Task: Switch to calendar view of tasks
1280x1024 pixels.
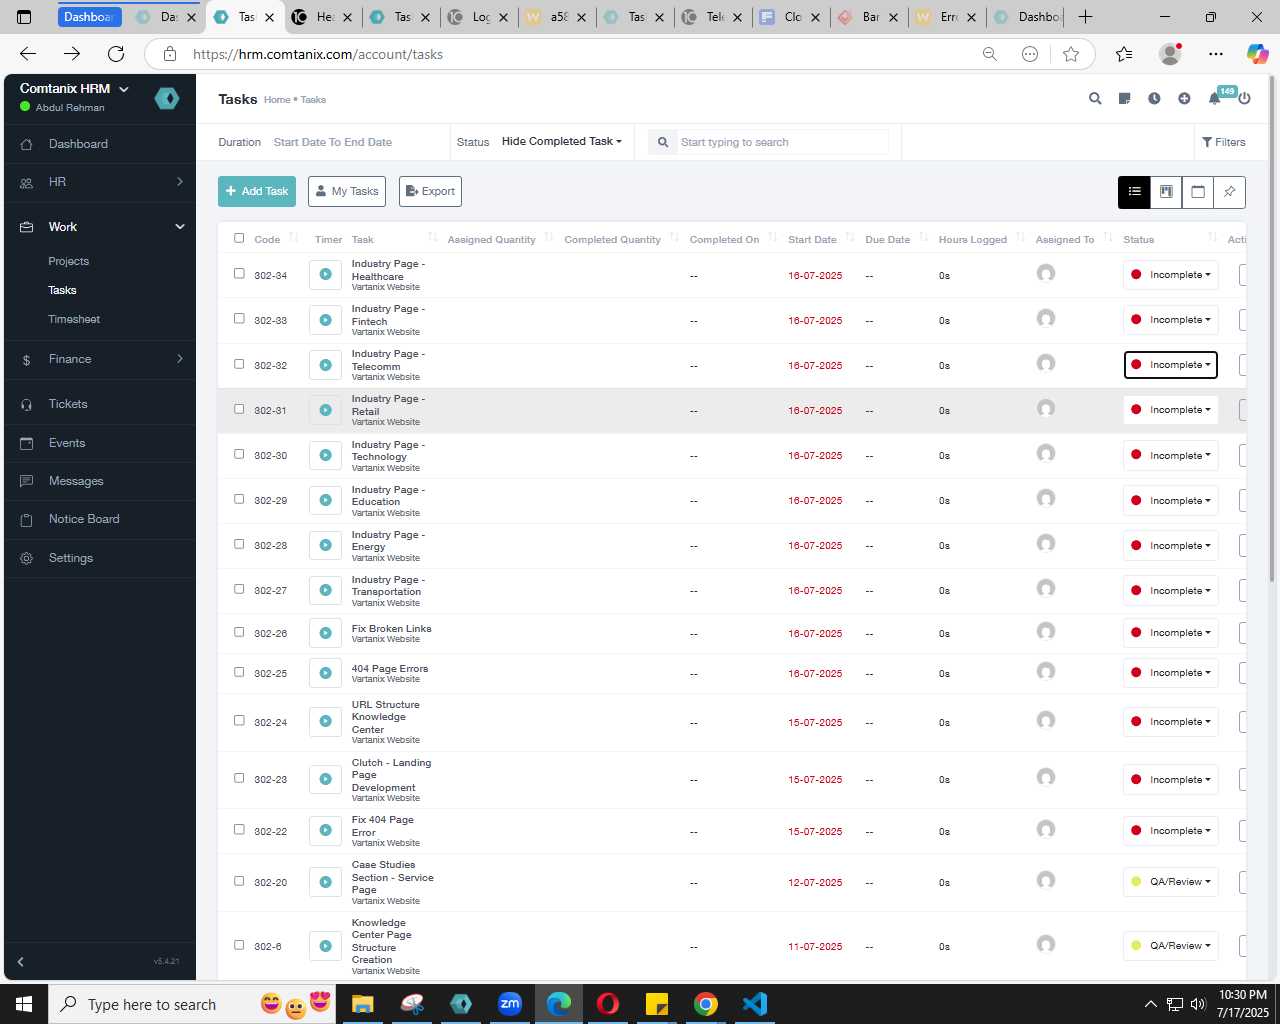Action: point(1198,192)
